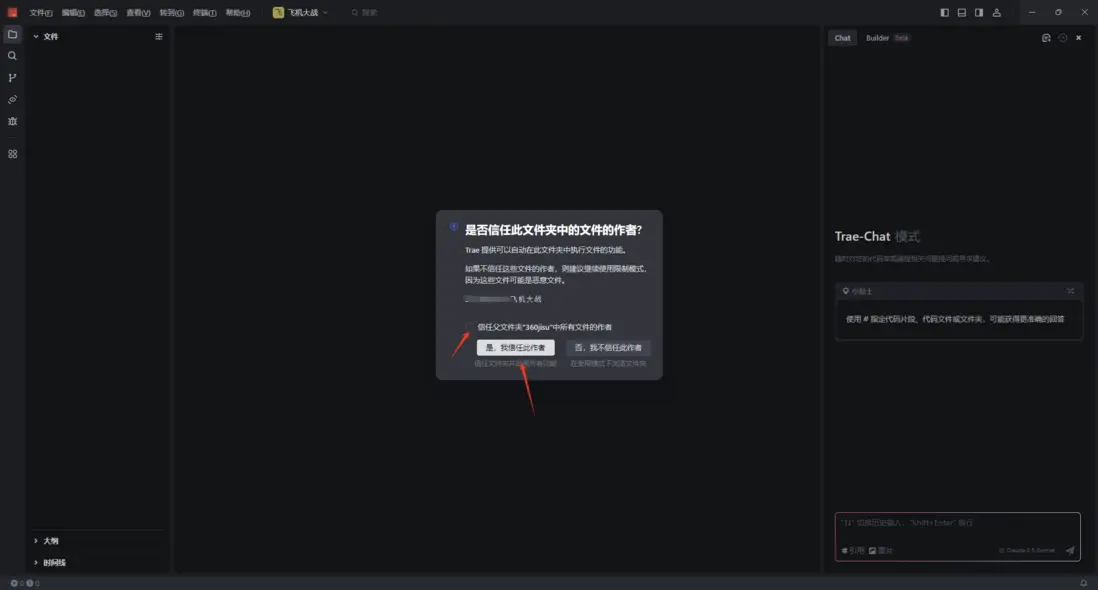Click the new chat icon in chat header
Screen dimensions: 1098x590
coord(1046,38)
